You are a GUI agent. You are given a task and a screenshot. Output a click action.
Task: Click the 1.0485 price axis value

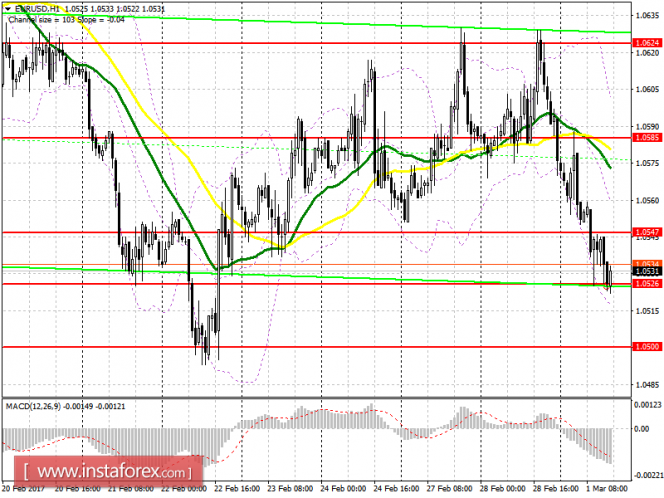point(647,385)
